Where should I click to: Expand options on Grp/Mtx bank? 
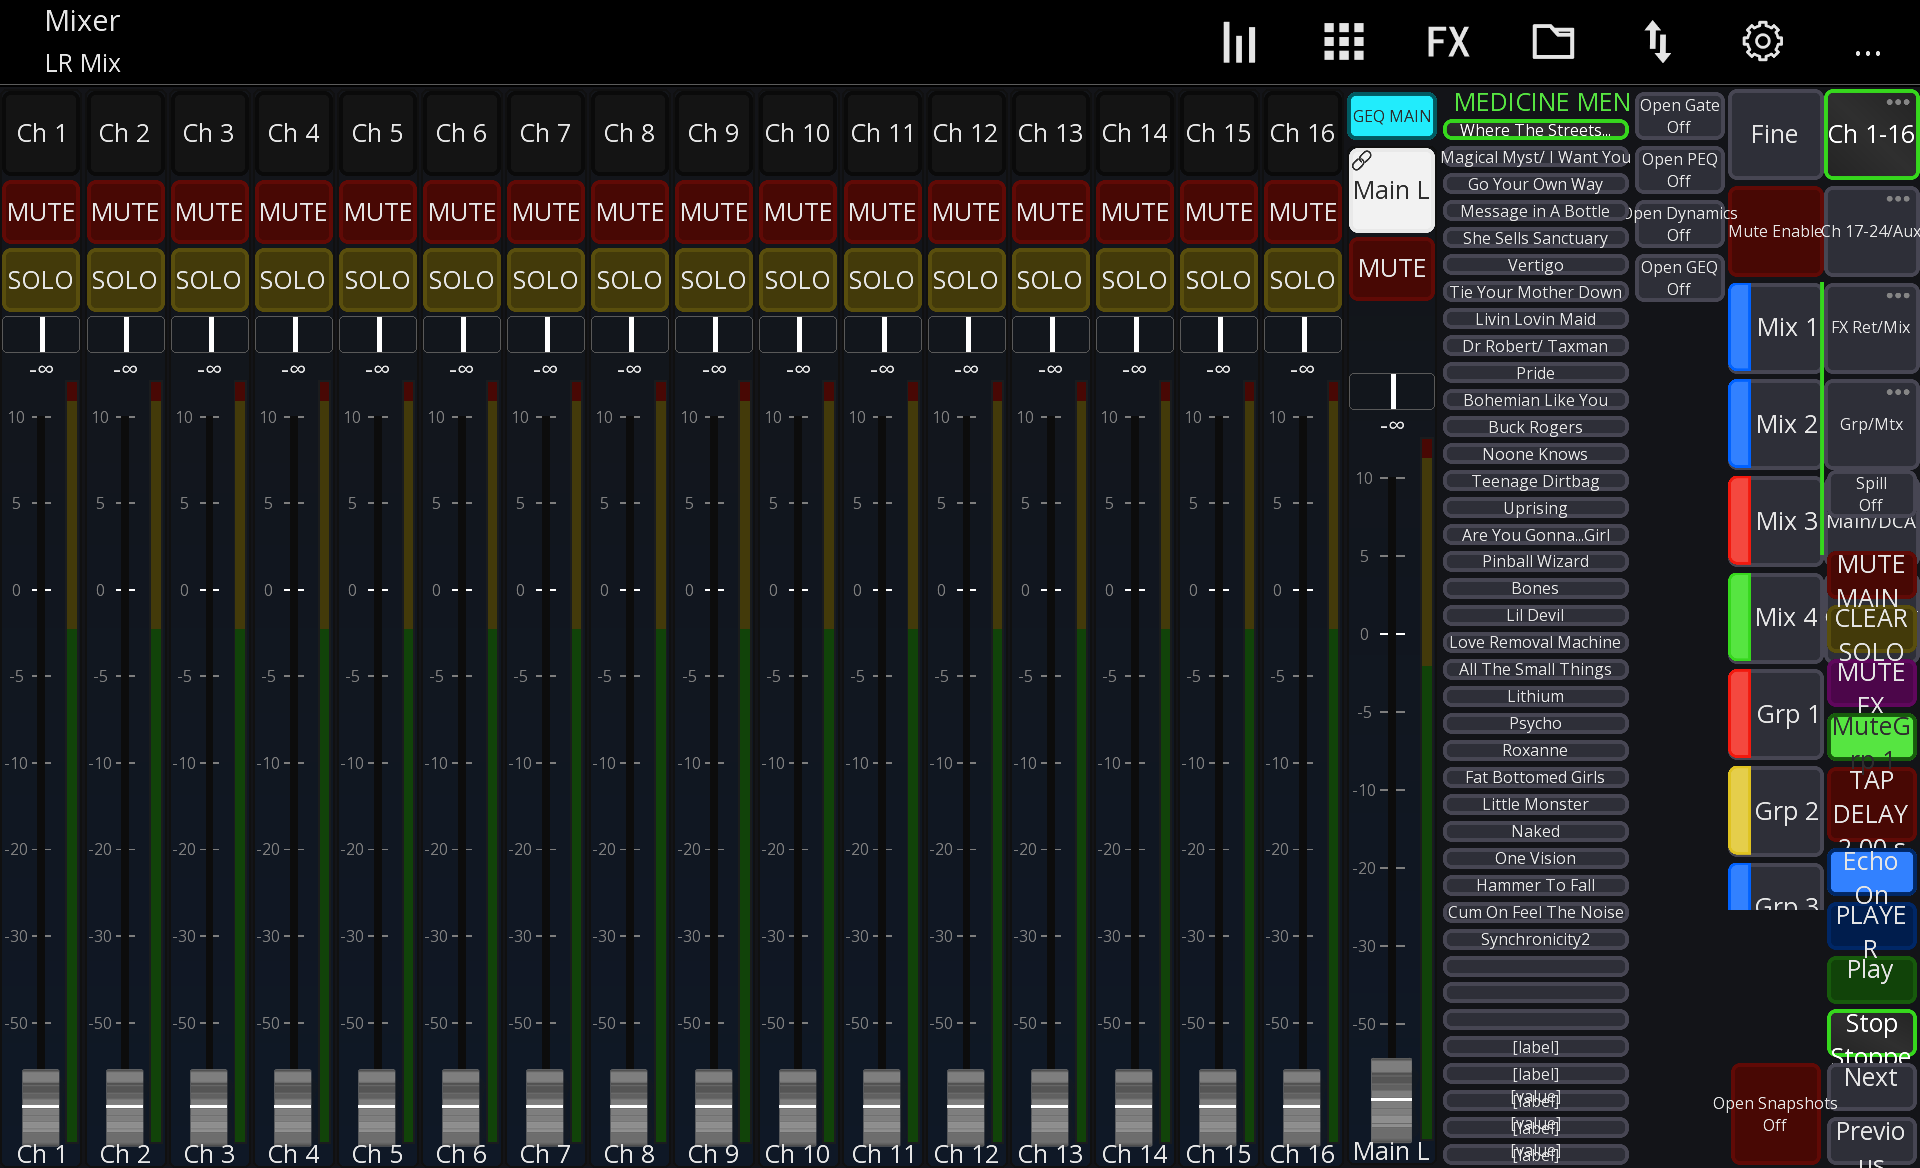pos(1899,392)
